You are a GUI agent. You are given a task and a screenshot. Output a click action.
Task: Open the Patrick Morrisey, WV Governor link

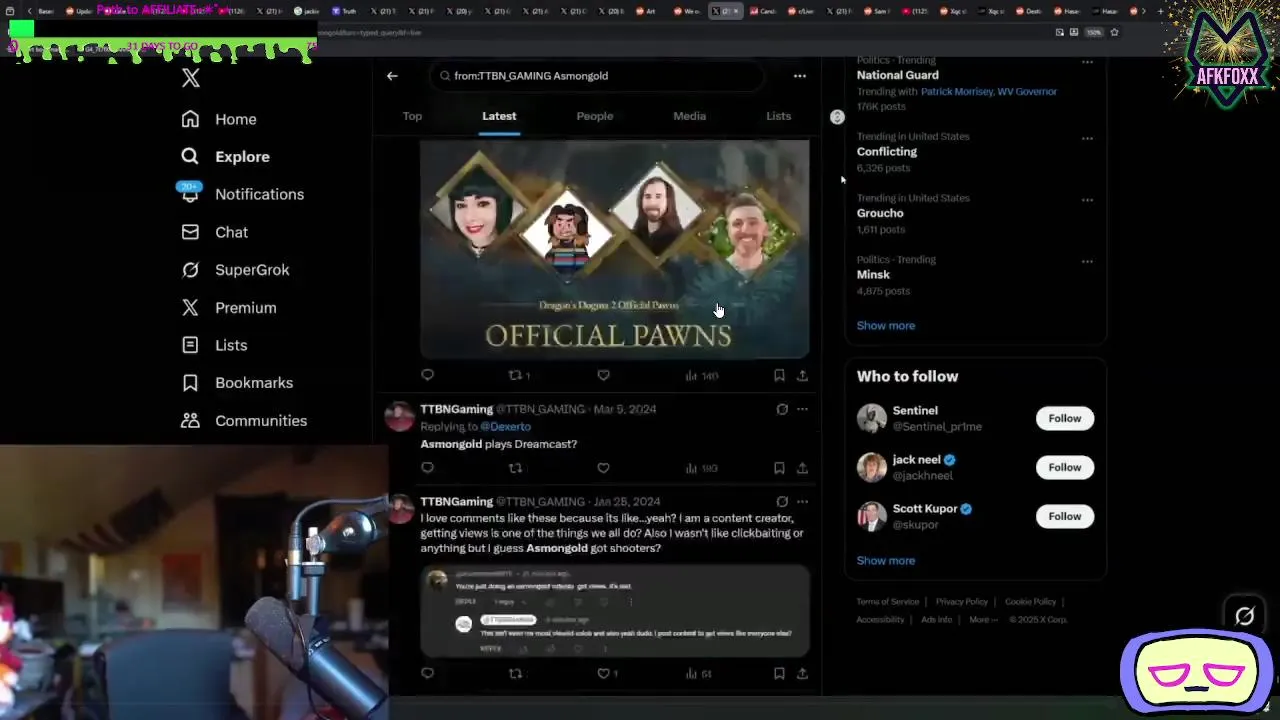[988, 91]
